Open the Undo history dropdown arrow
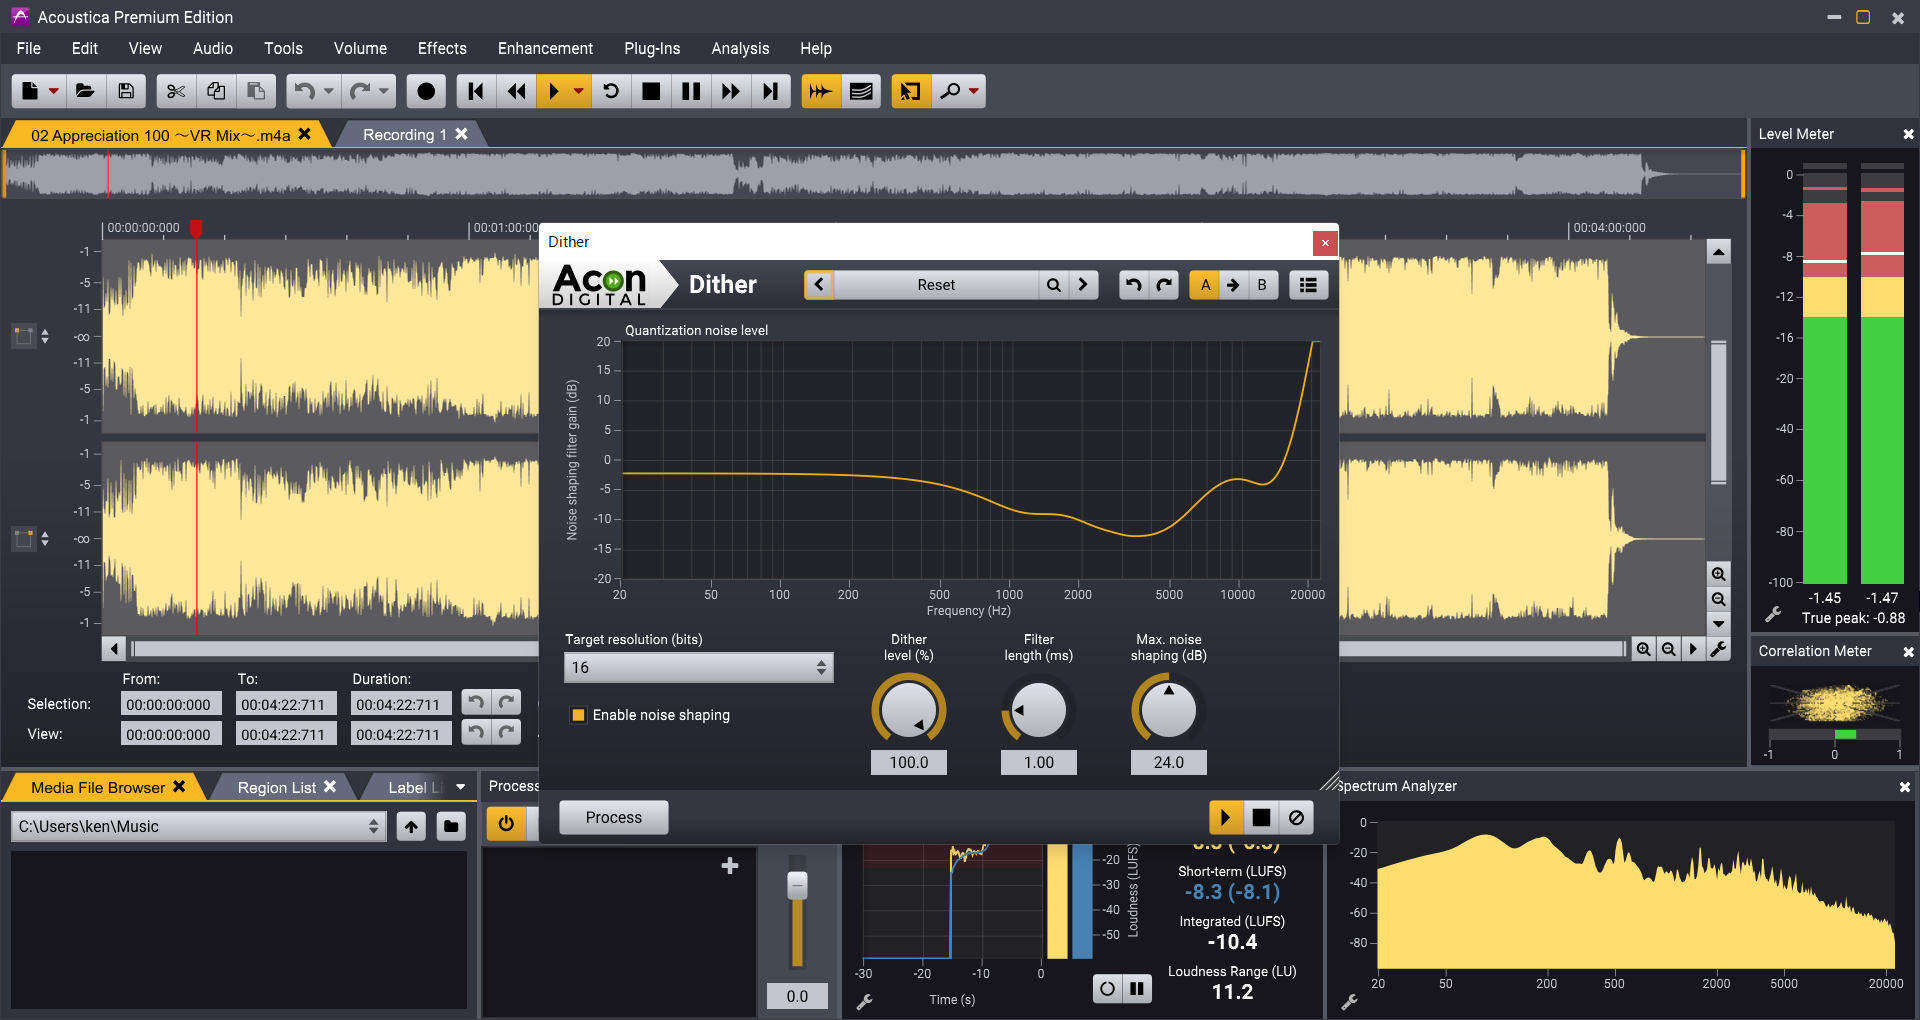Screen dimensions: 1920x1020 [x=329, y=91]
